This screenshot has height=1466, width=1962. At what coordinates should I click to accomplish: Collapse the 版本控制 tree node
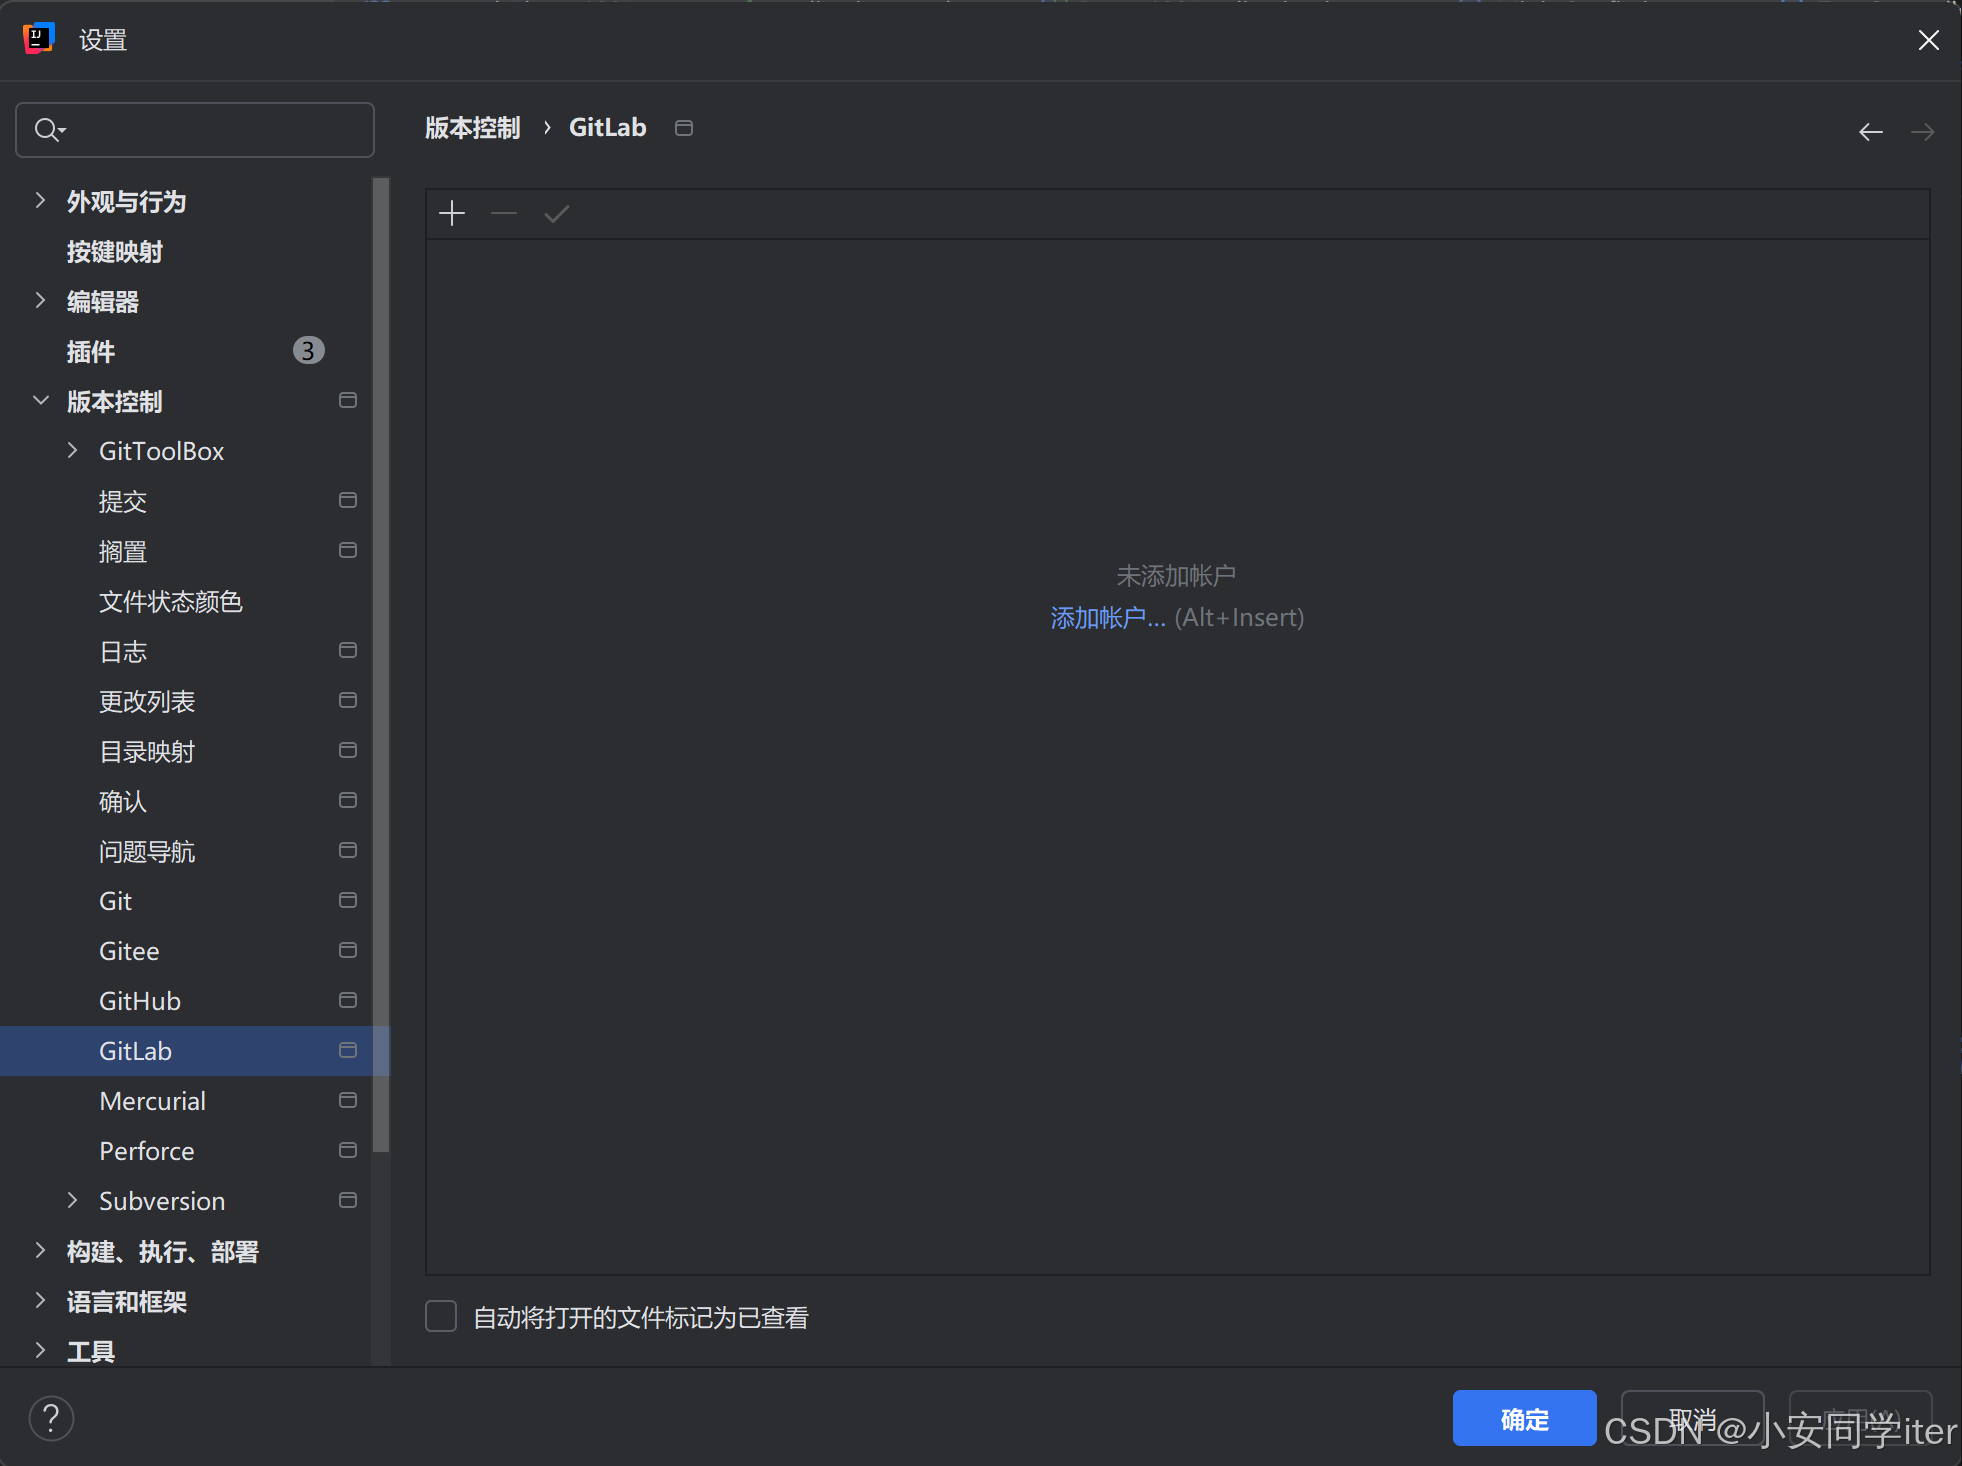pyautogui.click(x=41, y=401)
